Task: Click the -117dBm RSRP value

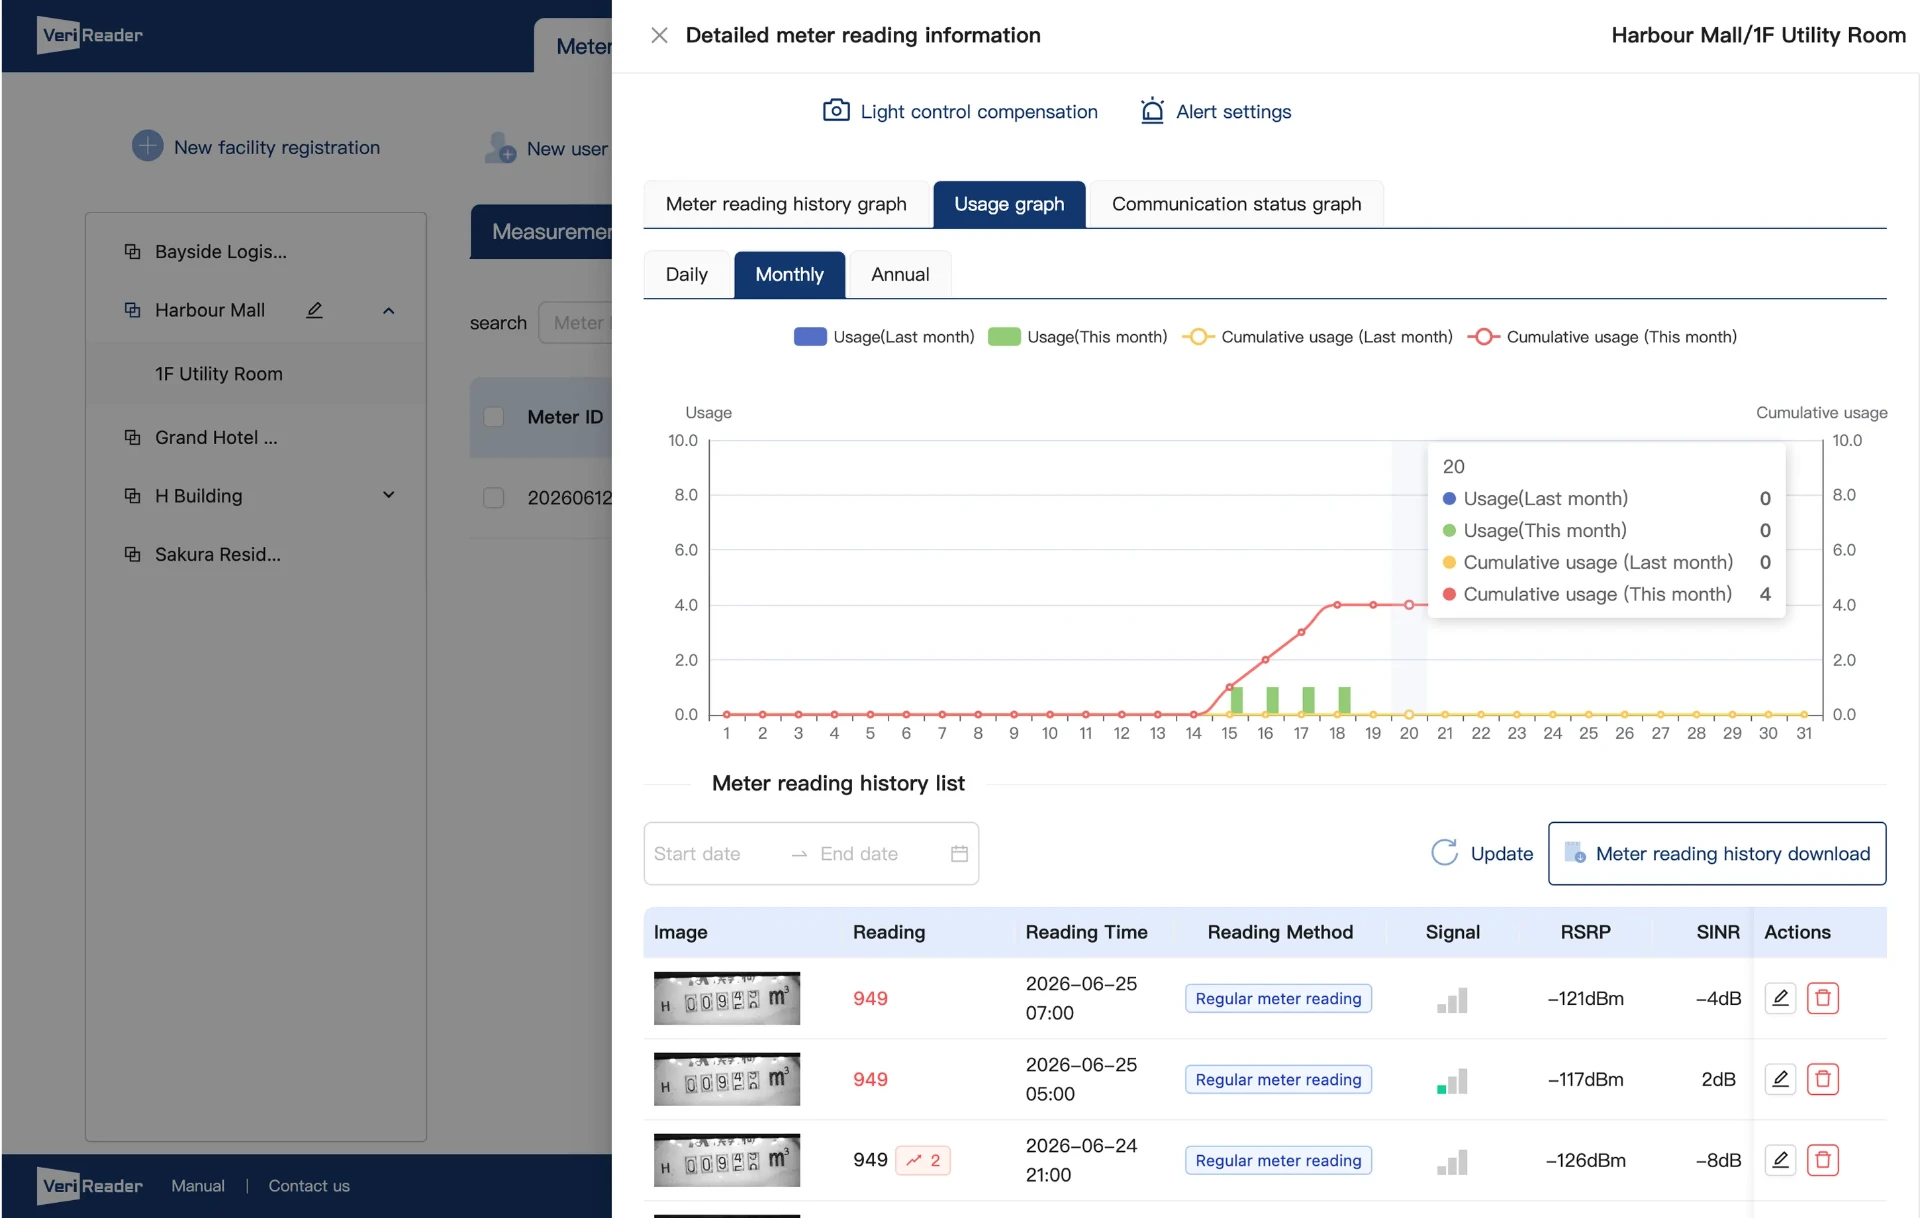Action: (x=1585, y=1079)
